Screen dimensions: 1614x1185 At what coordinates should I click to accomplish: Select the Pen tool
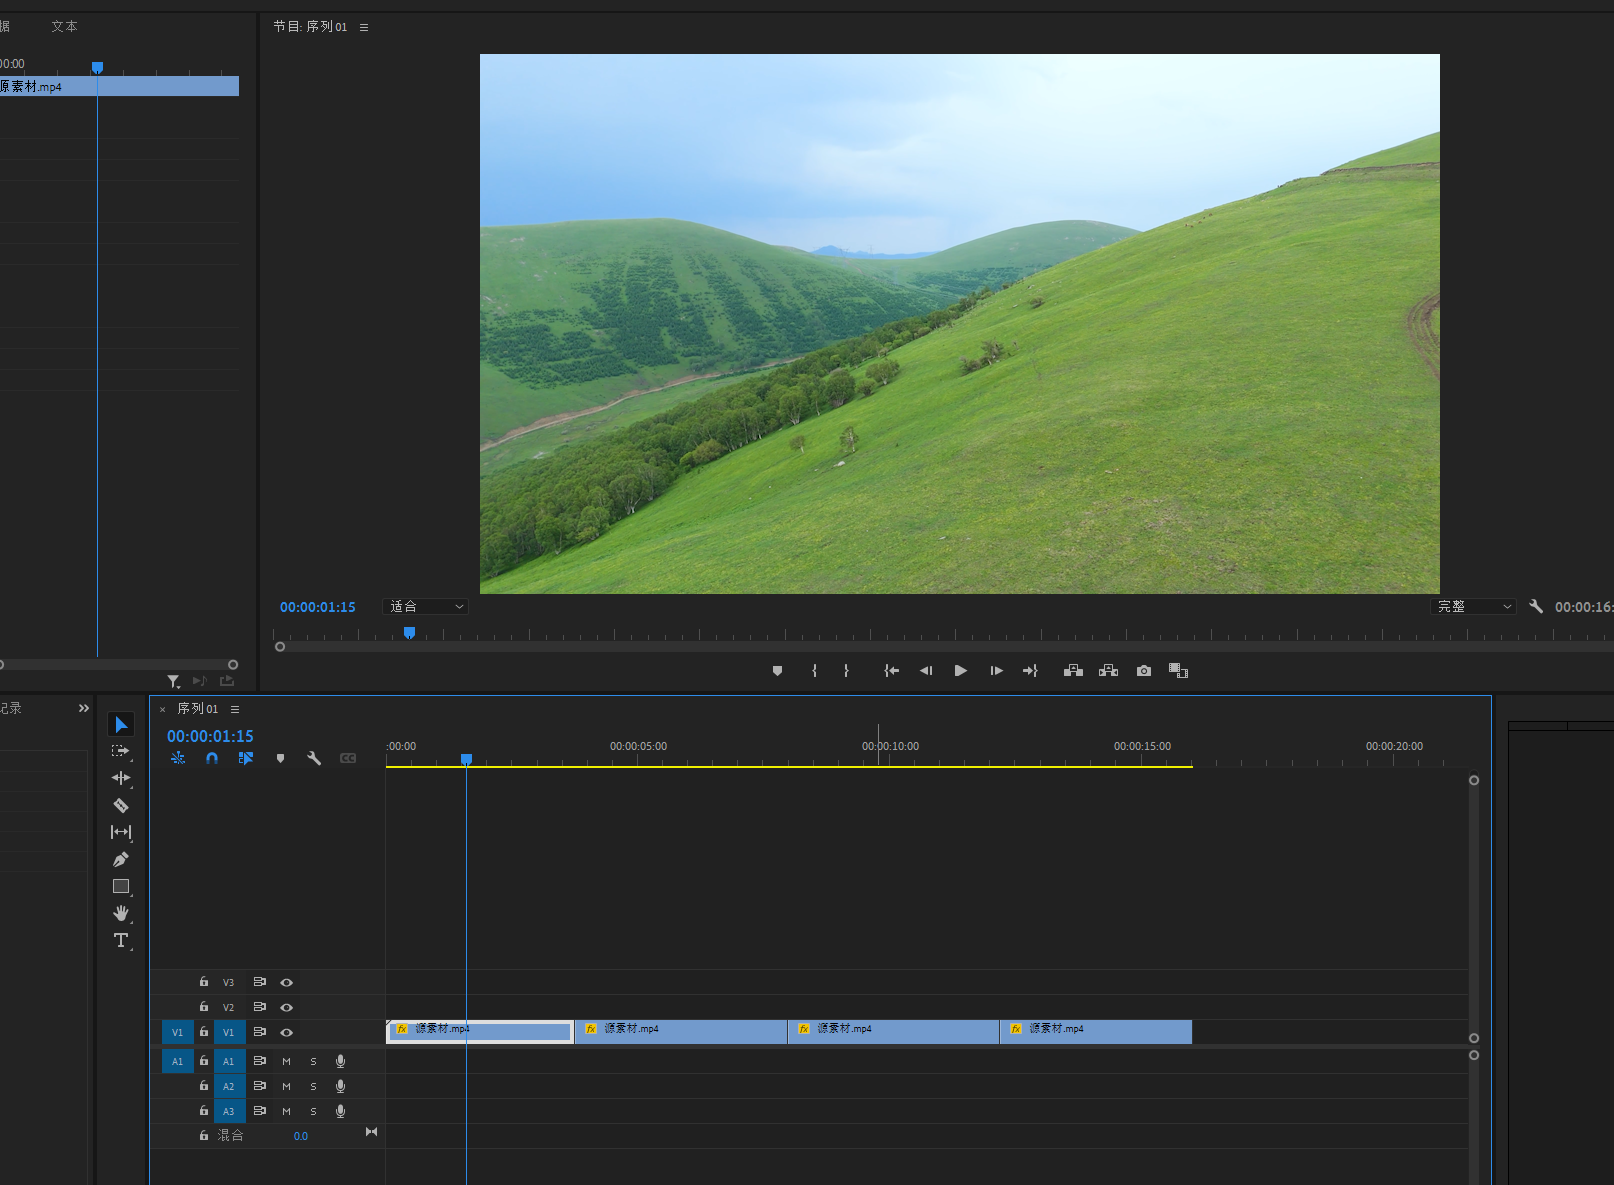[x=121, y=859]
